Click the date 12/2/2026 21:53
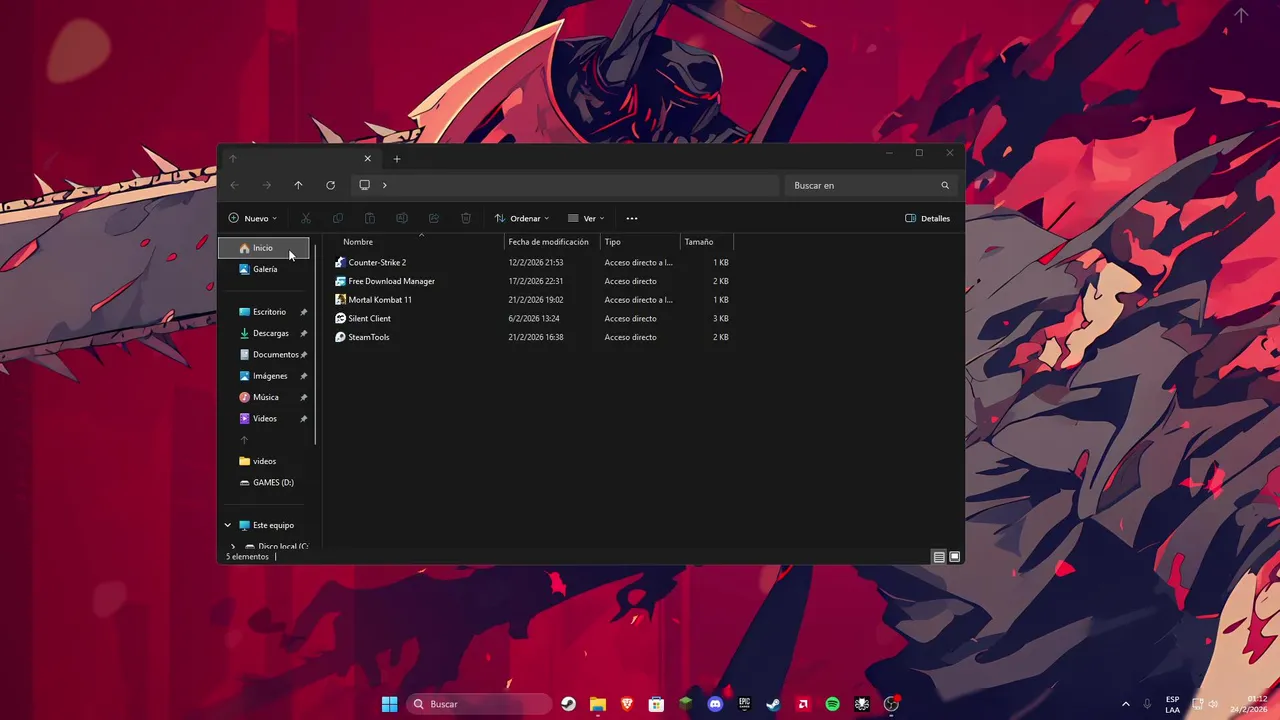The width and height of the screenshot is (1280, 720). 536,262
